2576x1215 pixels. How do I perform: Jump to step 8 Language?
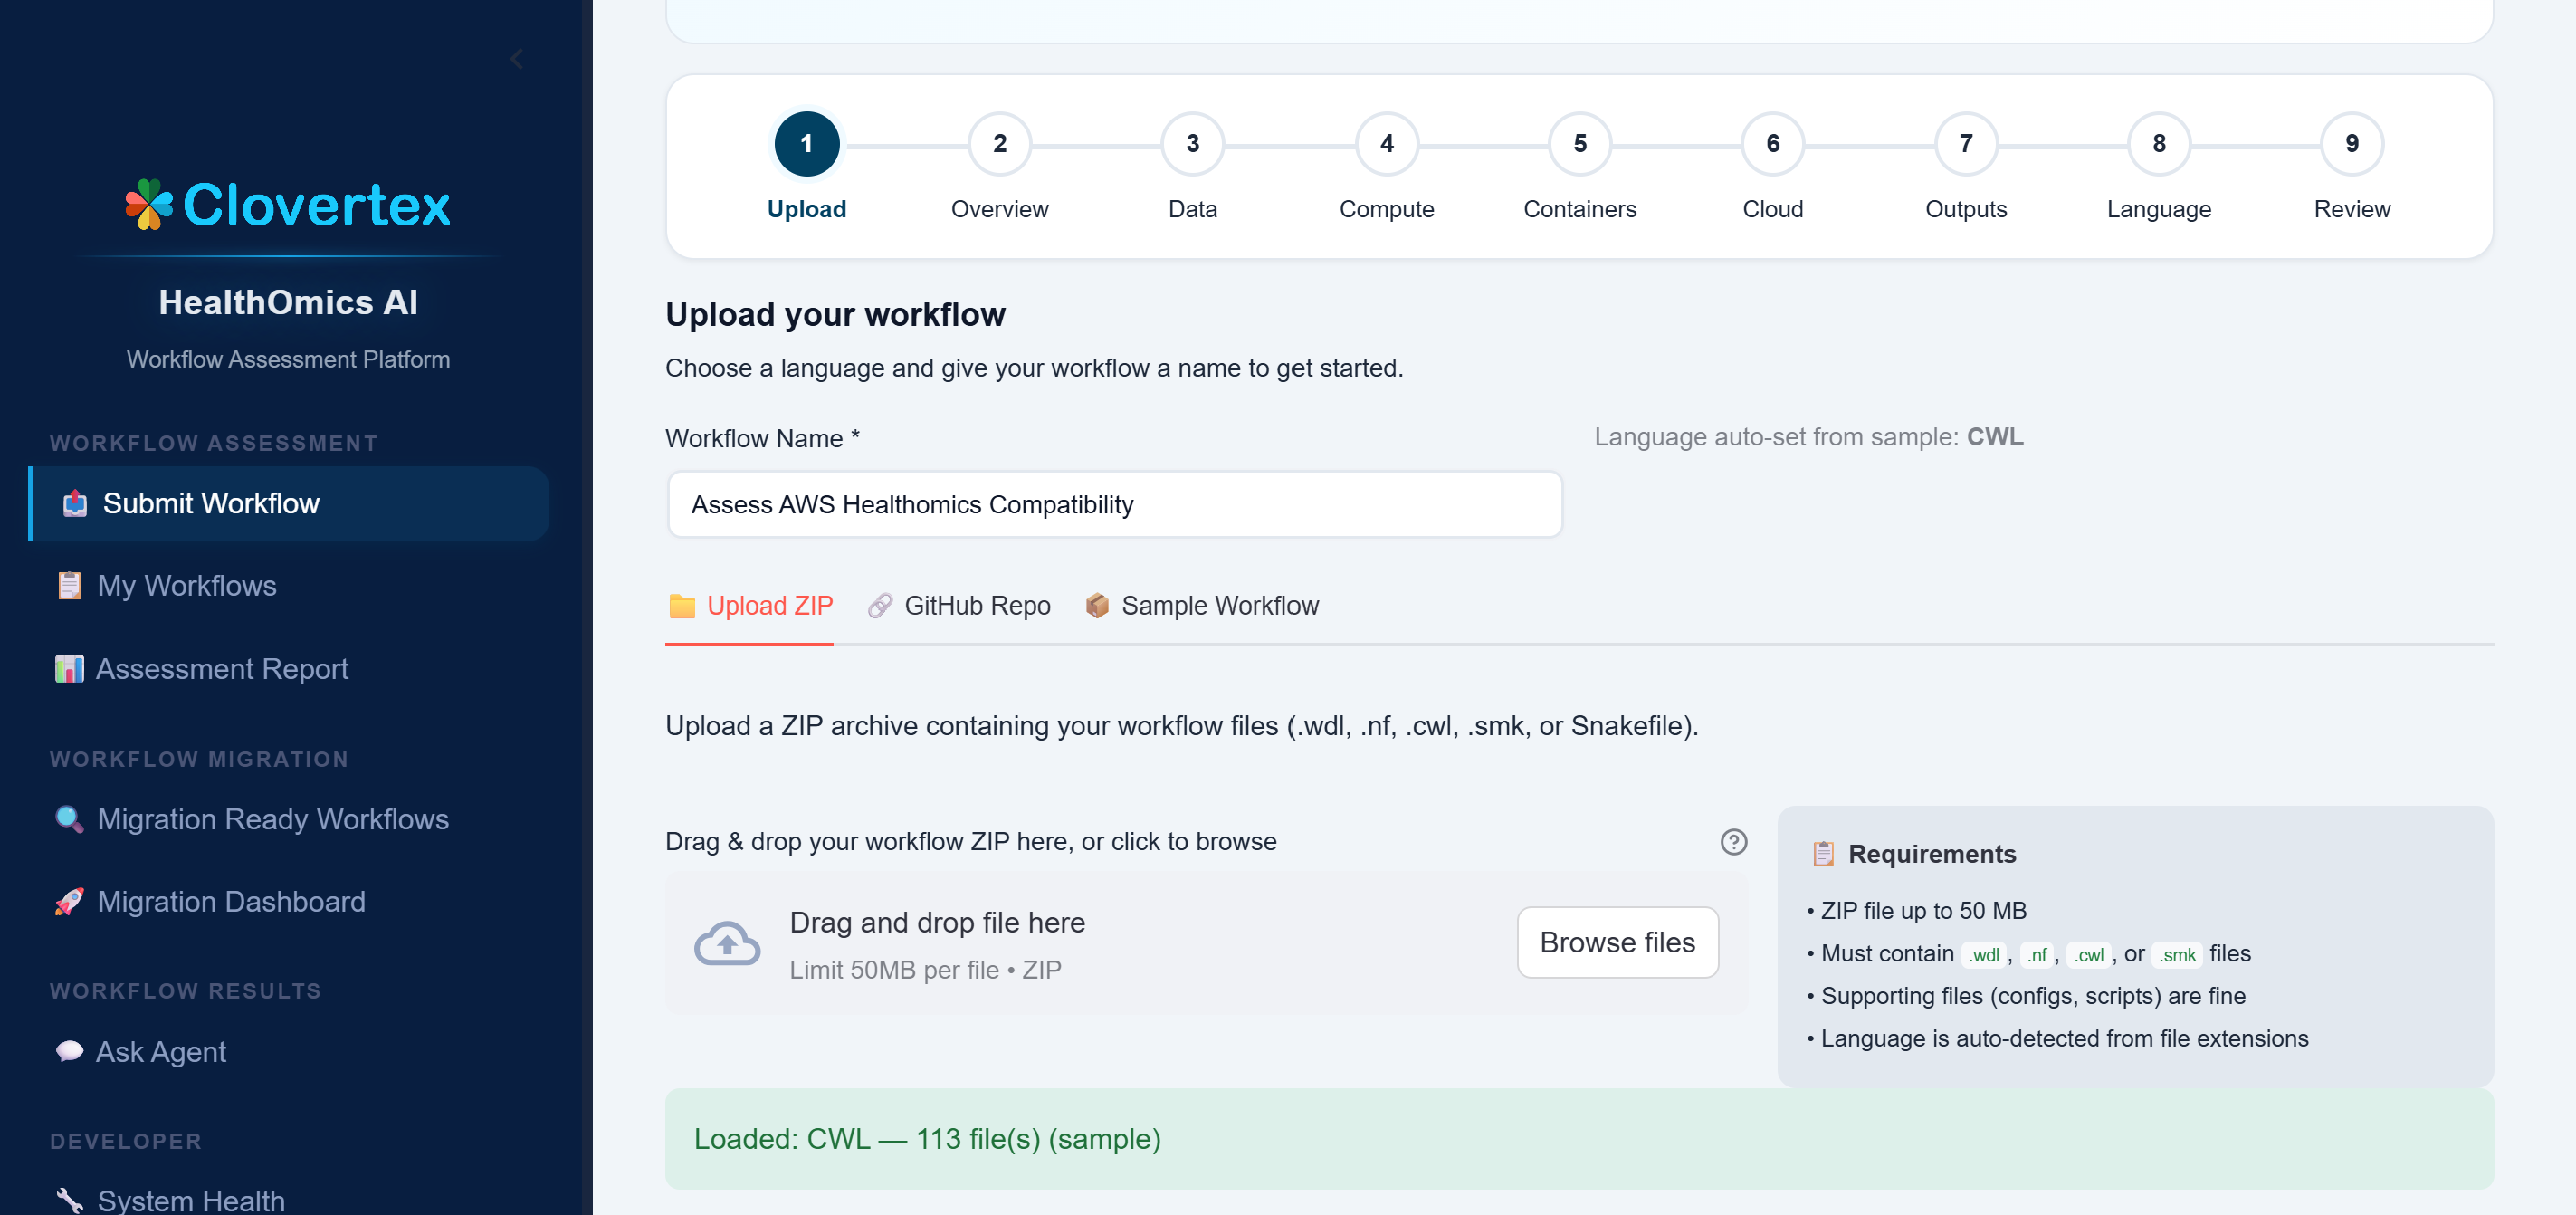2158,144
